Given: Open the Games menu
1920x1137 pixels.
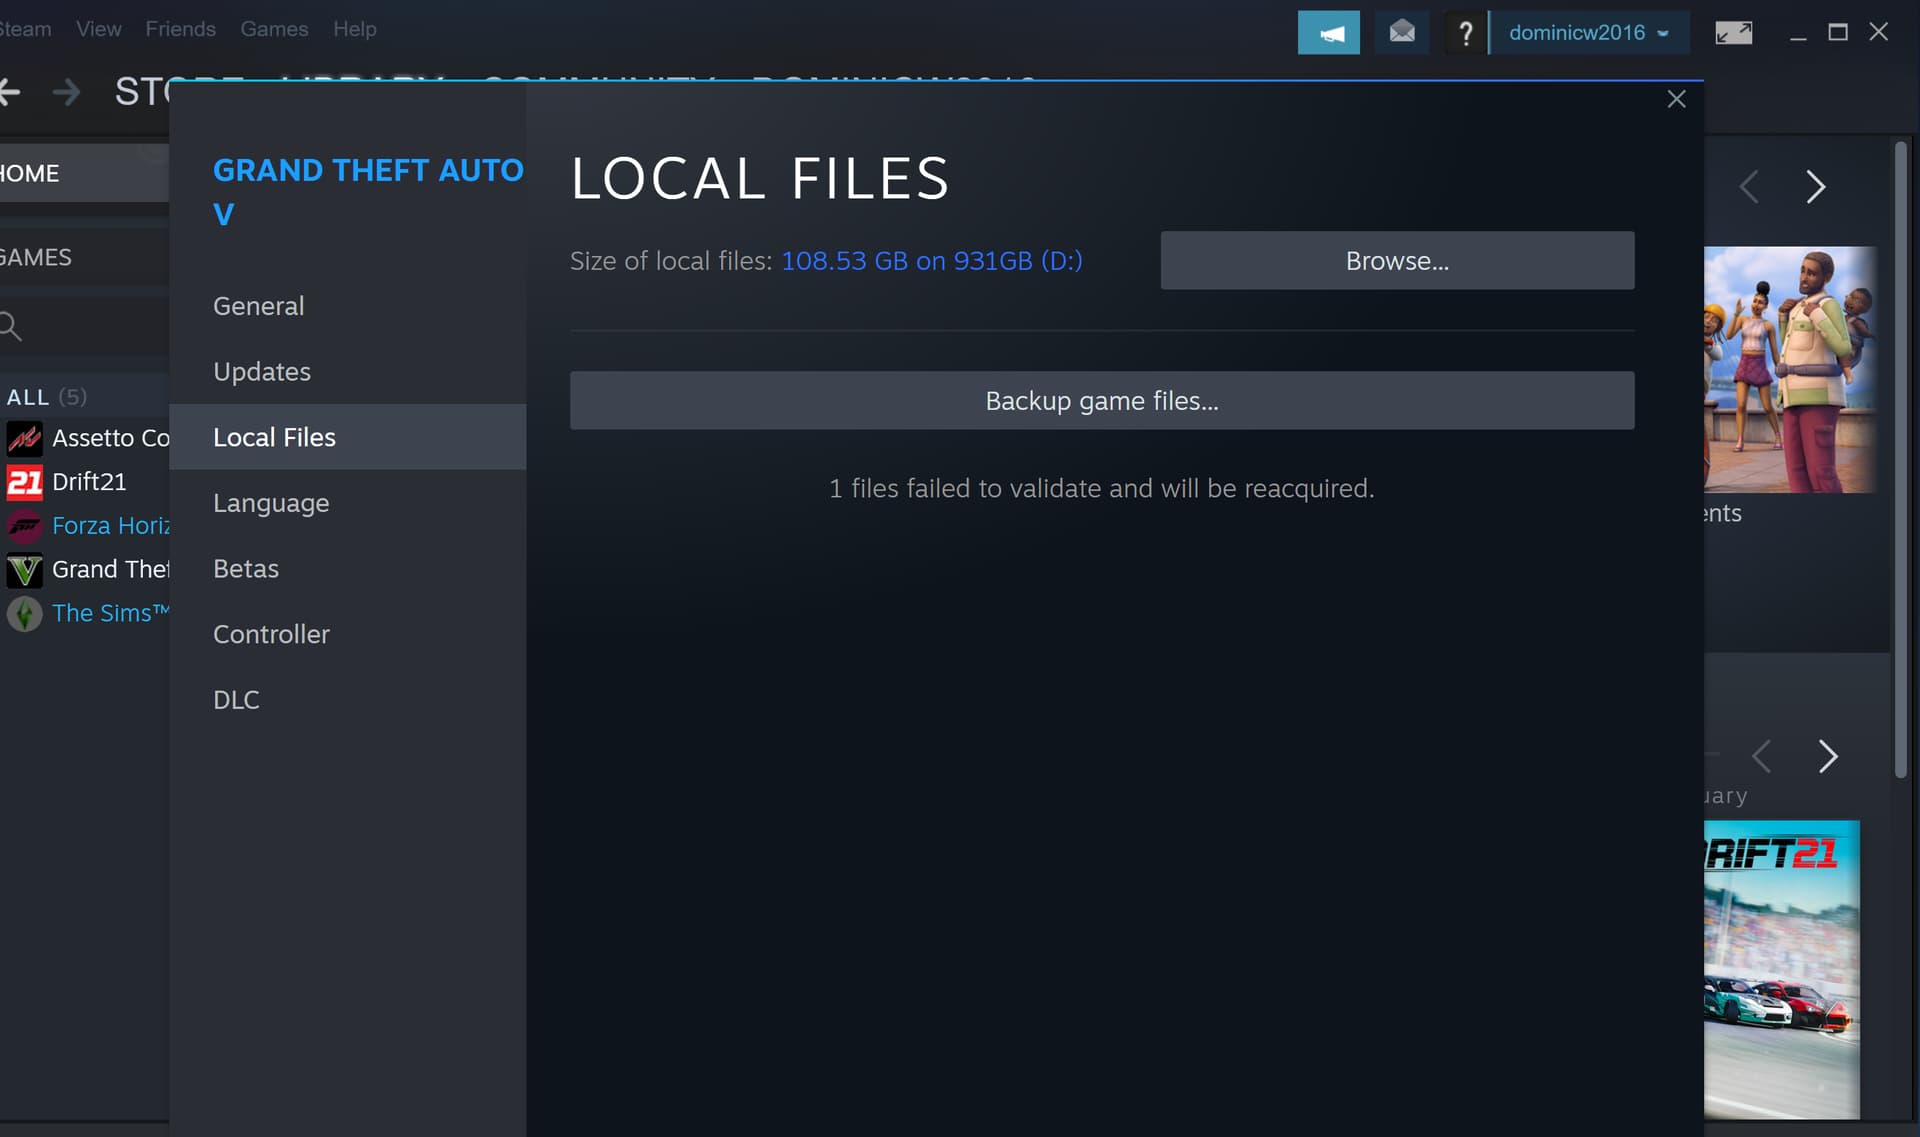Looking at the screenshot, I should pyautogui.click(x=274, y=29).
